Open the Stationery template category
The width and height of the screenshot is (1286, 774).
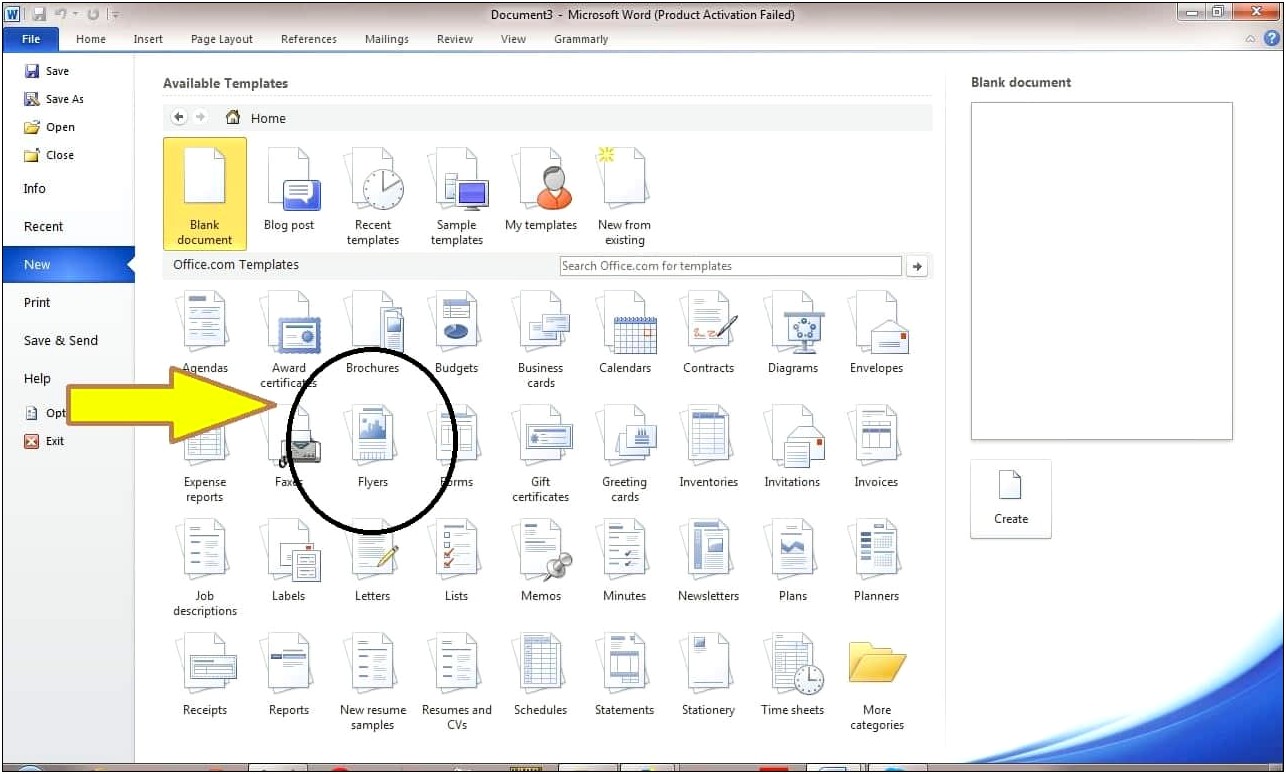pos(708,675)
